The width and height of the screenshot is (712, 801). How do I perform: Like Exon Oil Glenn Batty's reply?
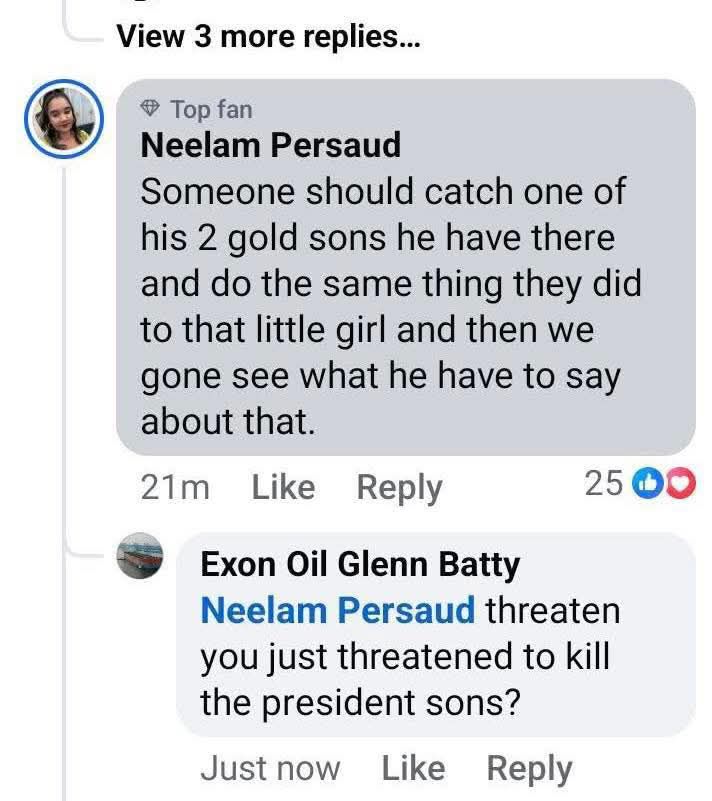pyautogui.click(x=413, y=769)
